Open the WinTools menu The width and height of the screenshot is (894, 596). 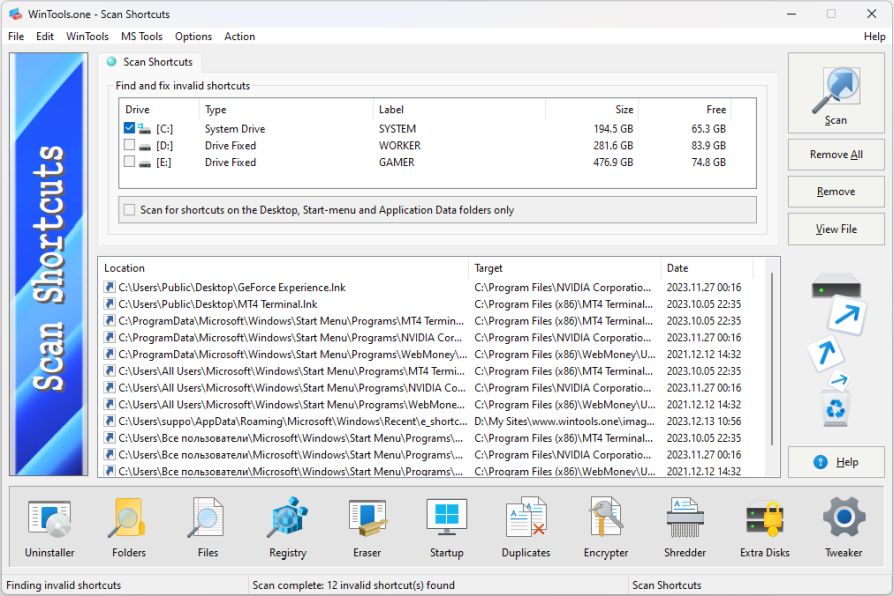(87, 37)
